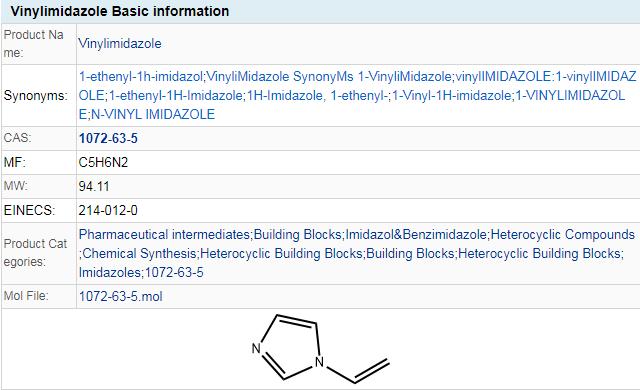Image resolution: width=640 pixels, height=390 pixels.
Task: Select the 1-Vinyl-1H-imidazole synonym link
Action: point(452,95)
